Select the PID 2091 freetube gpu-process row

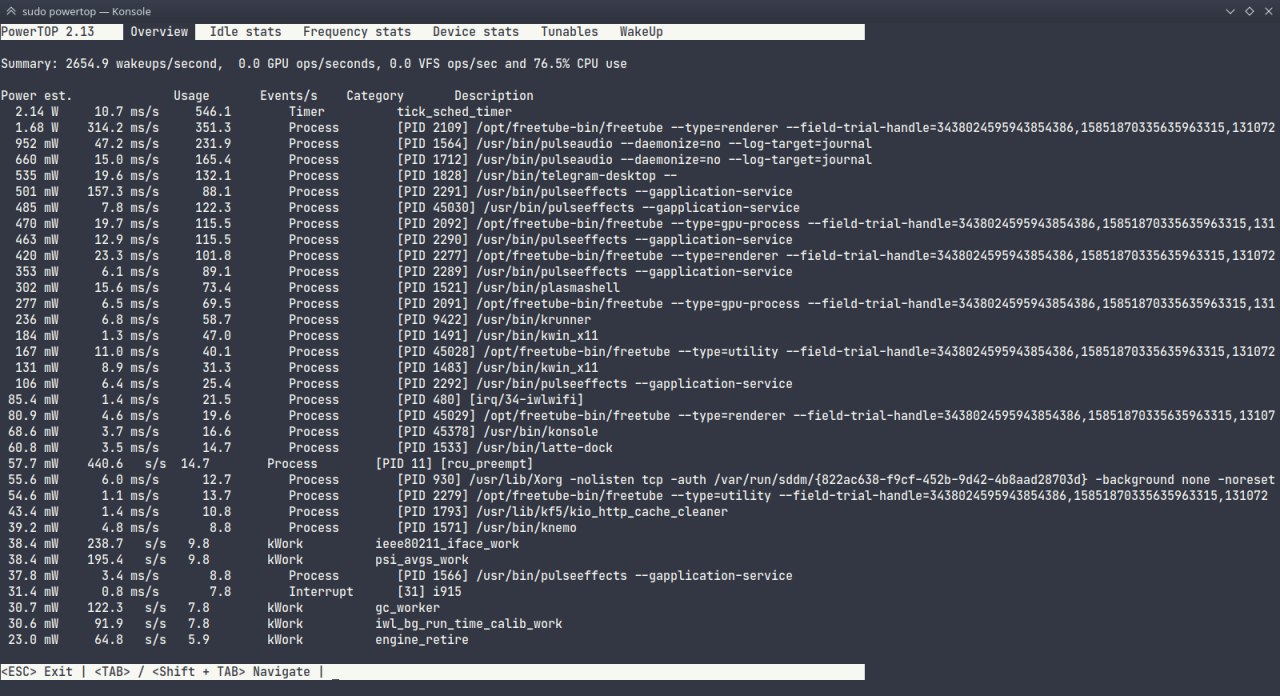[x=645, y=304]
